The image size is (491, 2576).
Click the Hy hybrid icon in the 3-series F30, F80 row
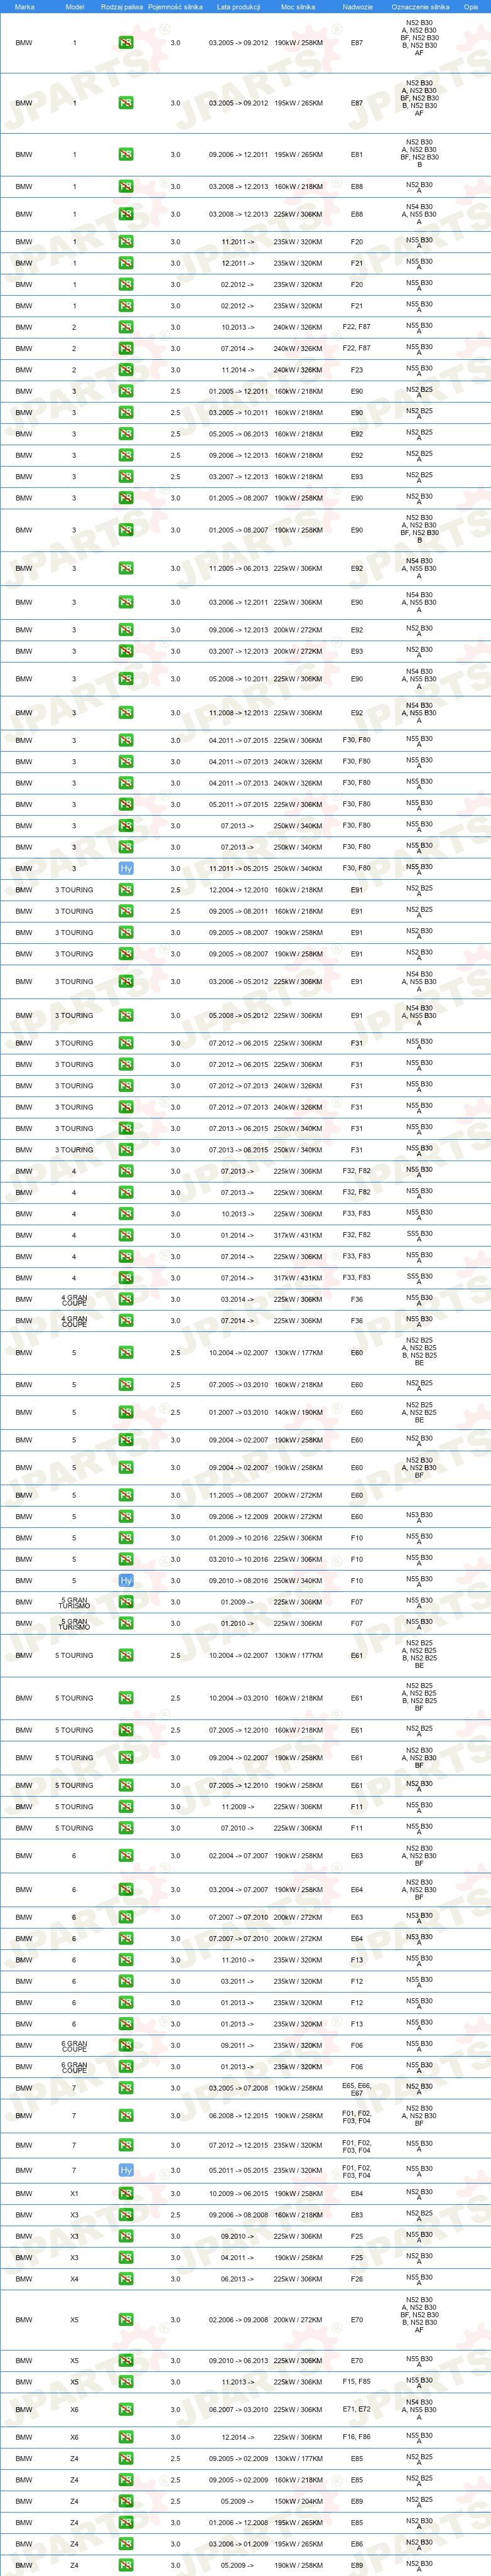pos(126,868)
